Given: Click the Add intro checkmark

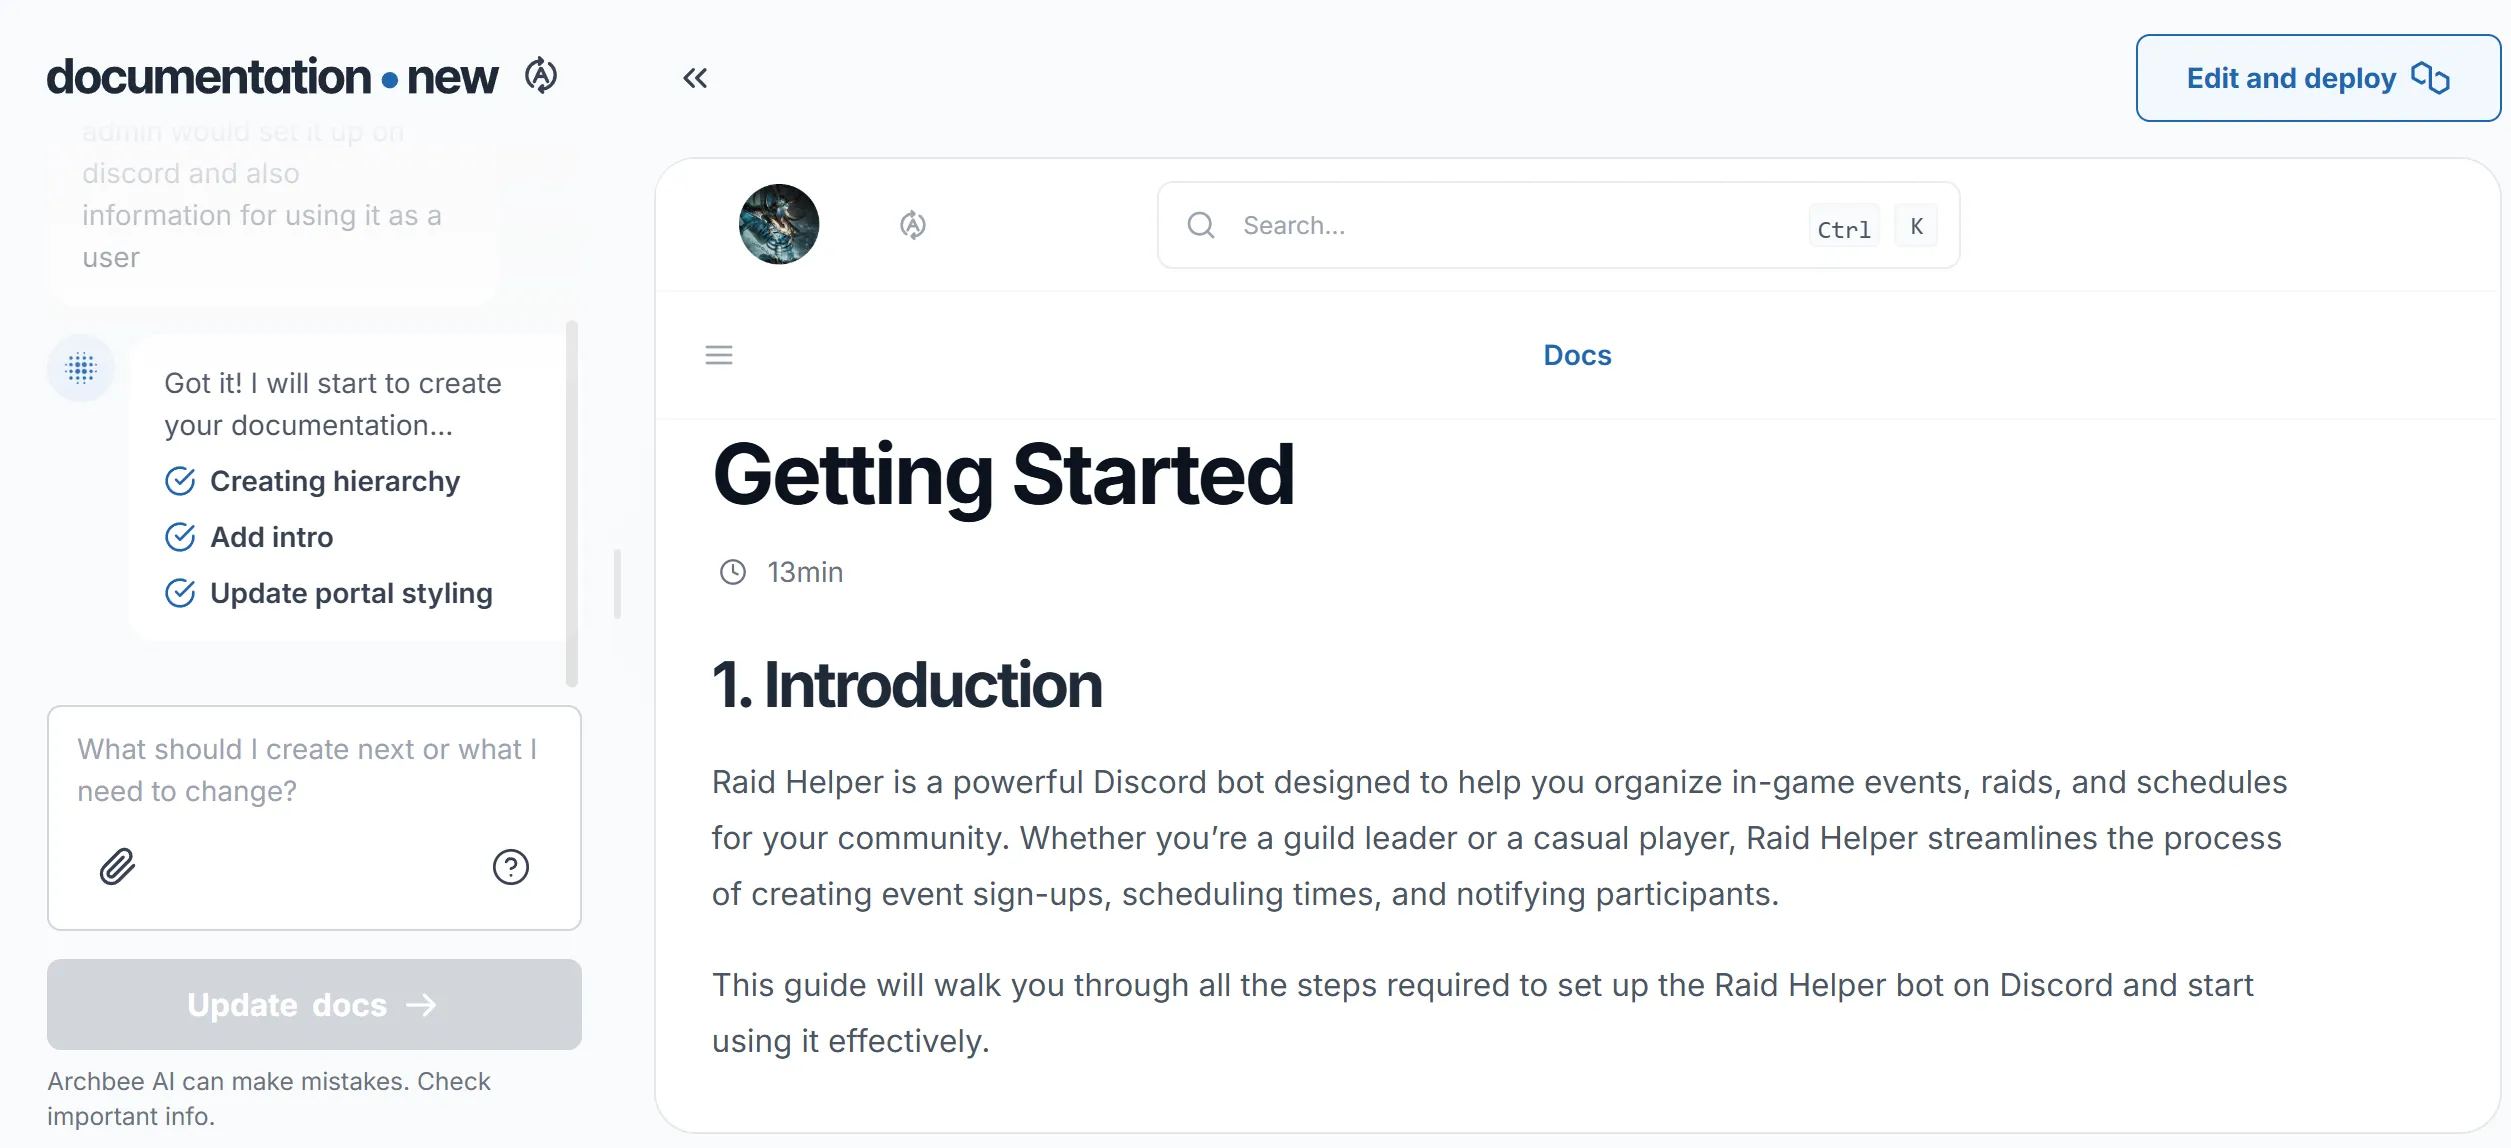Looking at the screenshot, I should tap(180, 537).
